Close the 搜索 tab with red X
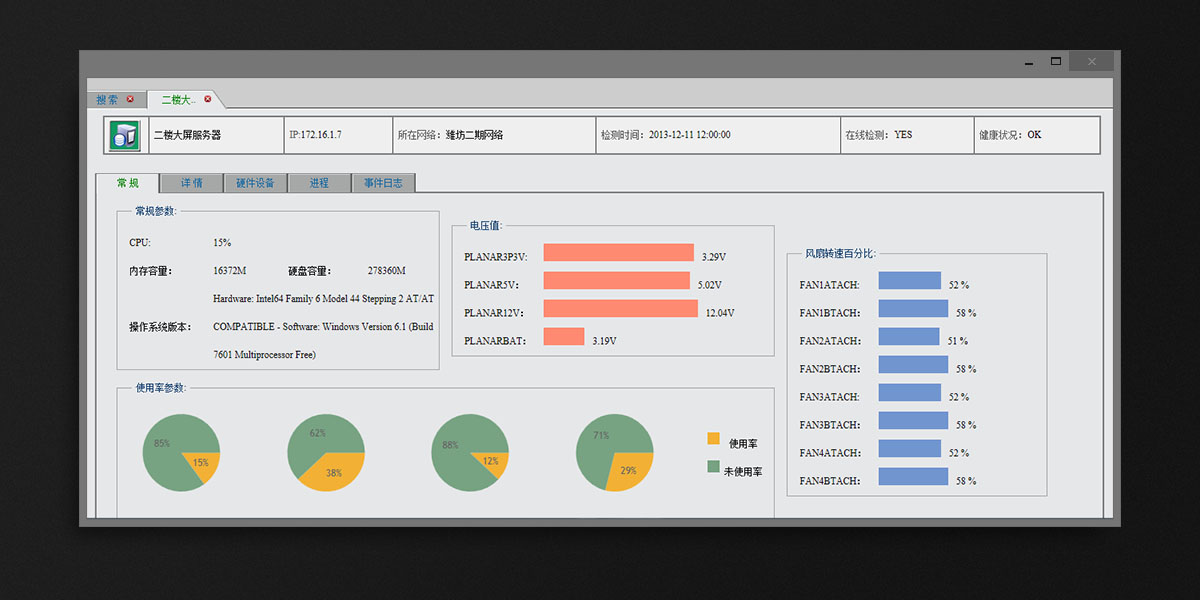 130,99
